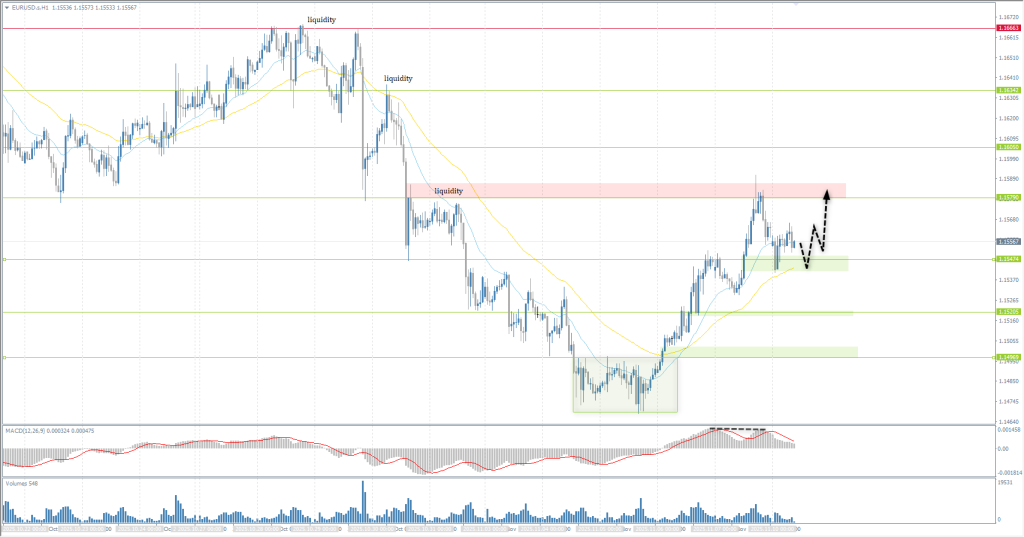Click the liquidity label inside red zone
The height and width of the screenshot is (537, 1024).
(x=448, y=190)
